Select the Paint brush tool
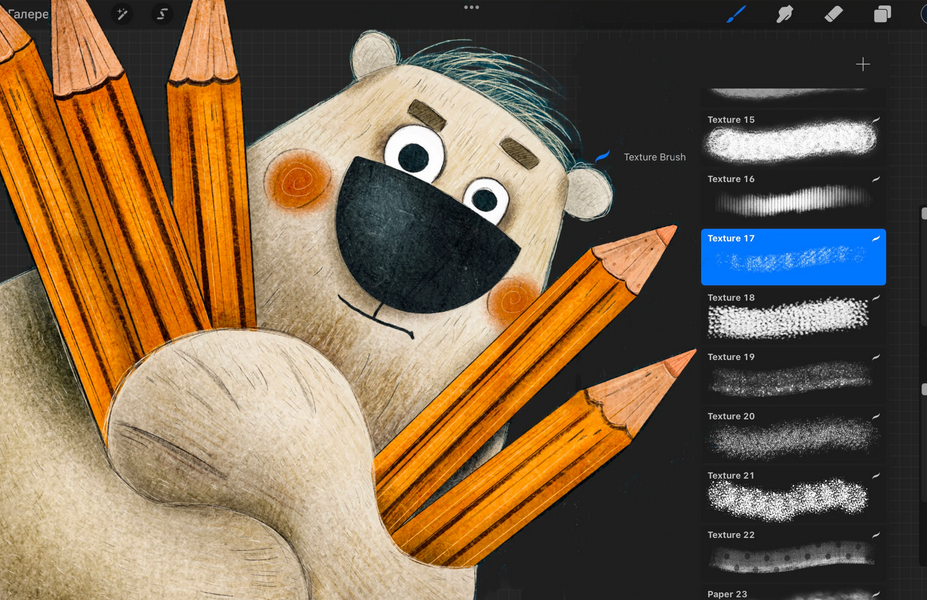Image resolution: width=927 pixels, height=600 pixels. point(737,14)
